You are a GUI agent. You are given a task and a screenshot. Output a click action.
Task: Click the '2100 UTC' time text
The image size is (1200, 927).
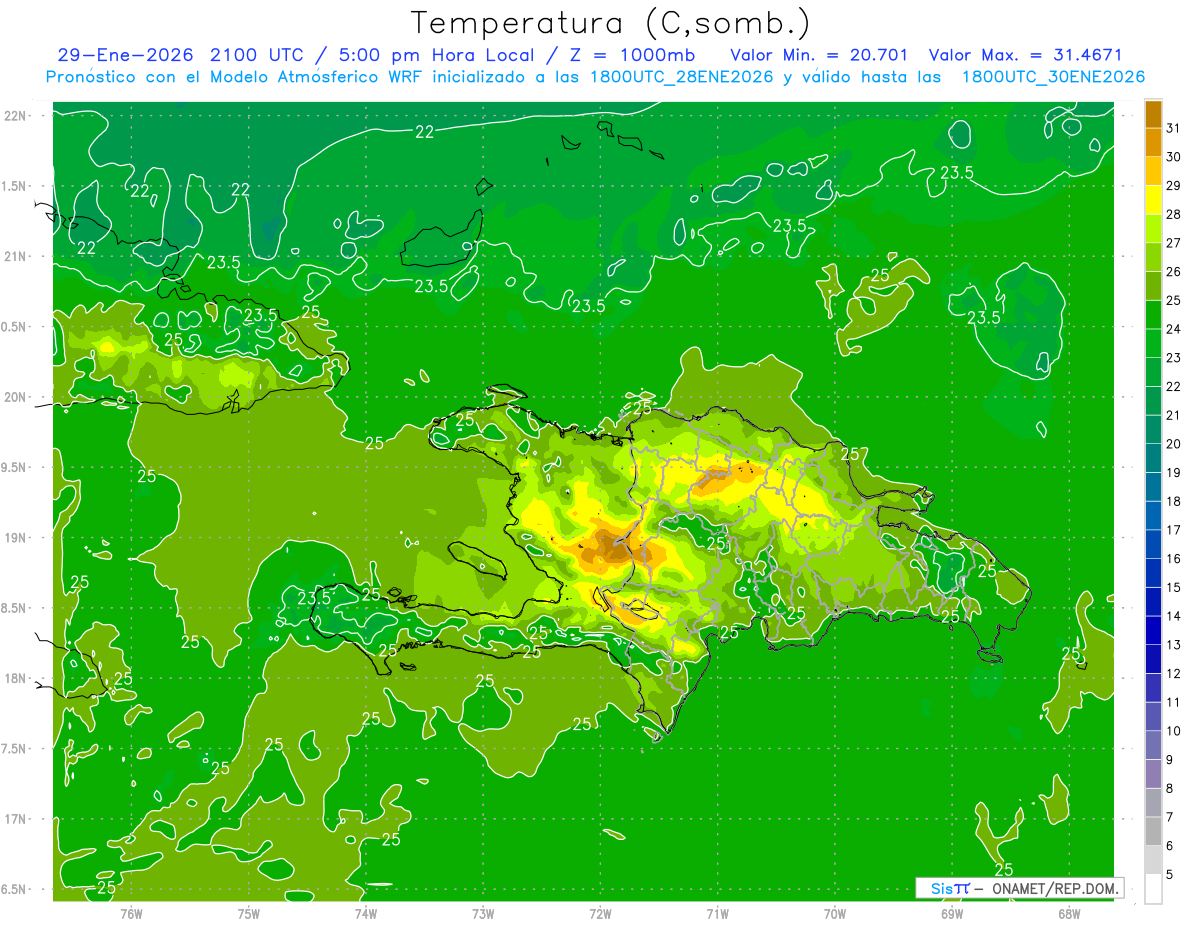(x=258, y=55)
